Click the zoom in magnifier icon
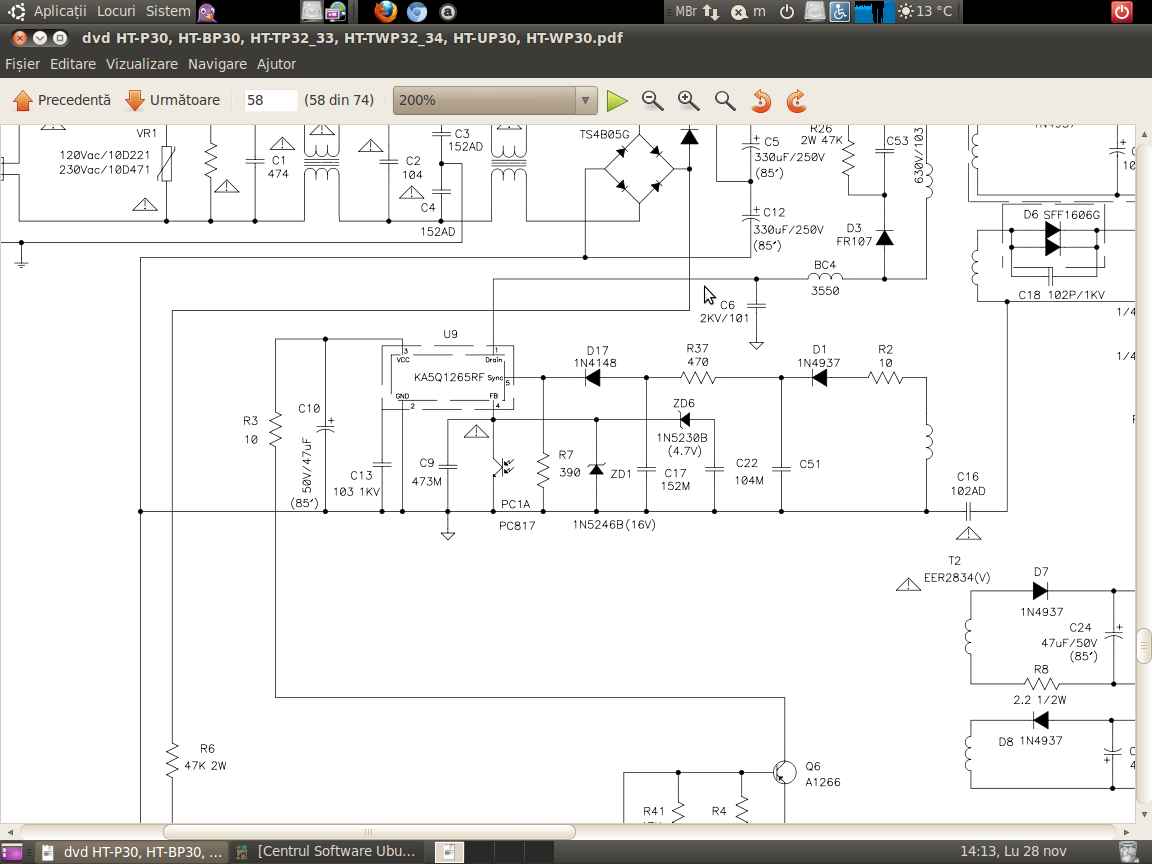 point(688,100)
